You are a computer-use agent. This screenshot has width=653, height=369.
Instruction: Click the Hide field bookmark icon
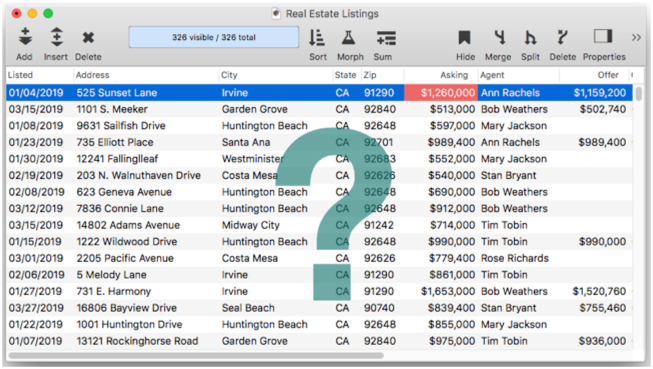464,37
